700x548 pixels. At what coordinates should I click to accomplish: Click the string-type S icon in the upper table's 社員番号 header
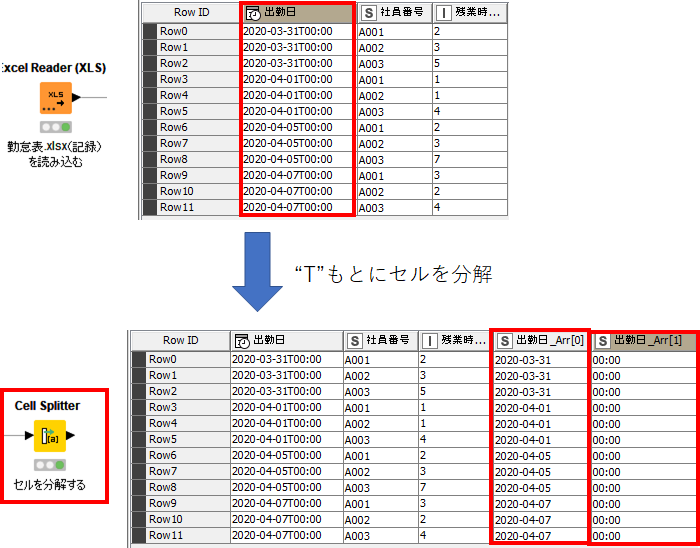click(368, 13)
